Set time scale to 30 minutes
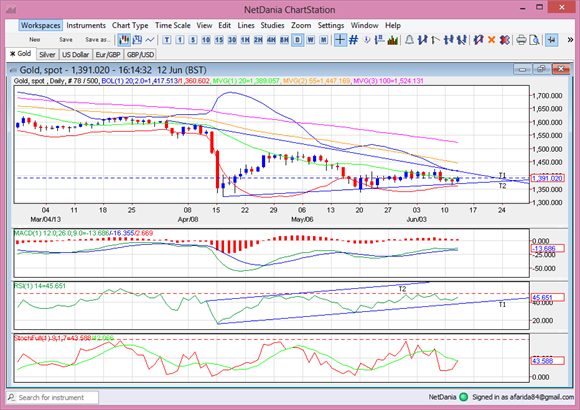The width and height of the screenshot is (580, 410). 232,40
